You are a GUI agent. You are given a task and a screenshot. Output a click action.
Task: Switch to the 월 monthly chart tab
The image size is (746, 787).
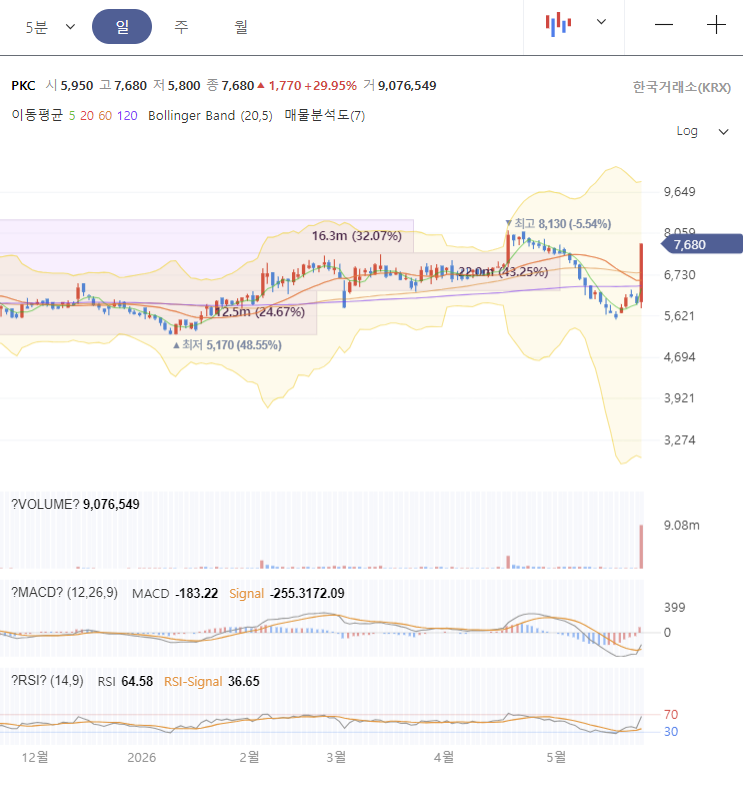click(x=241, y=27)
